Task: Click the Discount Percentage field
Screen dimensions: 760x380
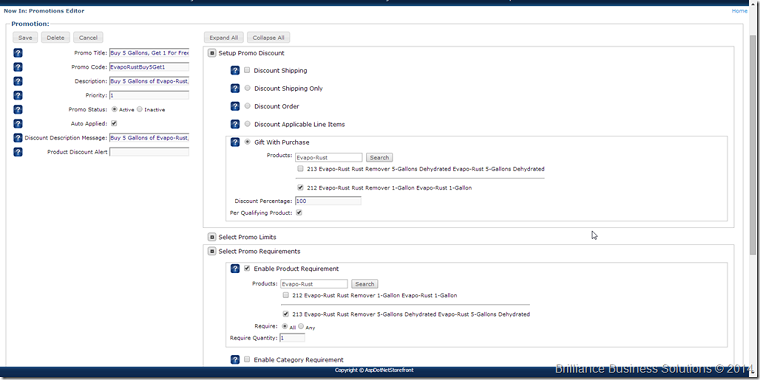Action: point(328,201)
